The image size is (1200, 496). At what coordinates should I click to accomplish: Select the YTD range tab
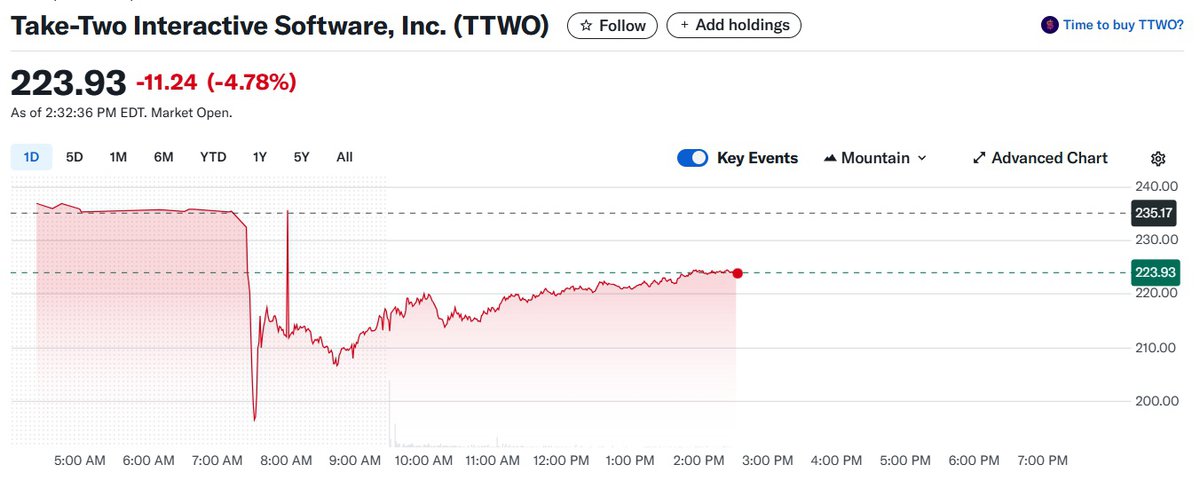[x=213, y=157]
